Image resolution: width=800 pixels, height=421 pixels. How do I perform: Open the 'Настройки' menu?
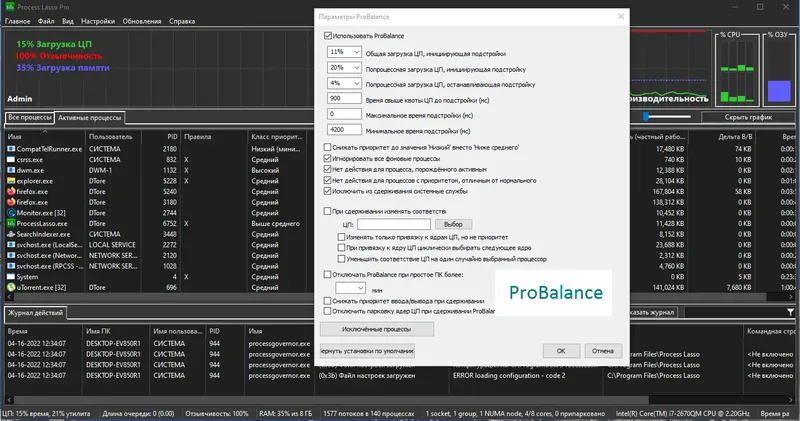point(98,21)
